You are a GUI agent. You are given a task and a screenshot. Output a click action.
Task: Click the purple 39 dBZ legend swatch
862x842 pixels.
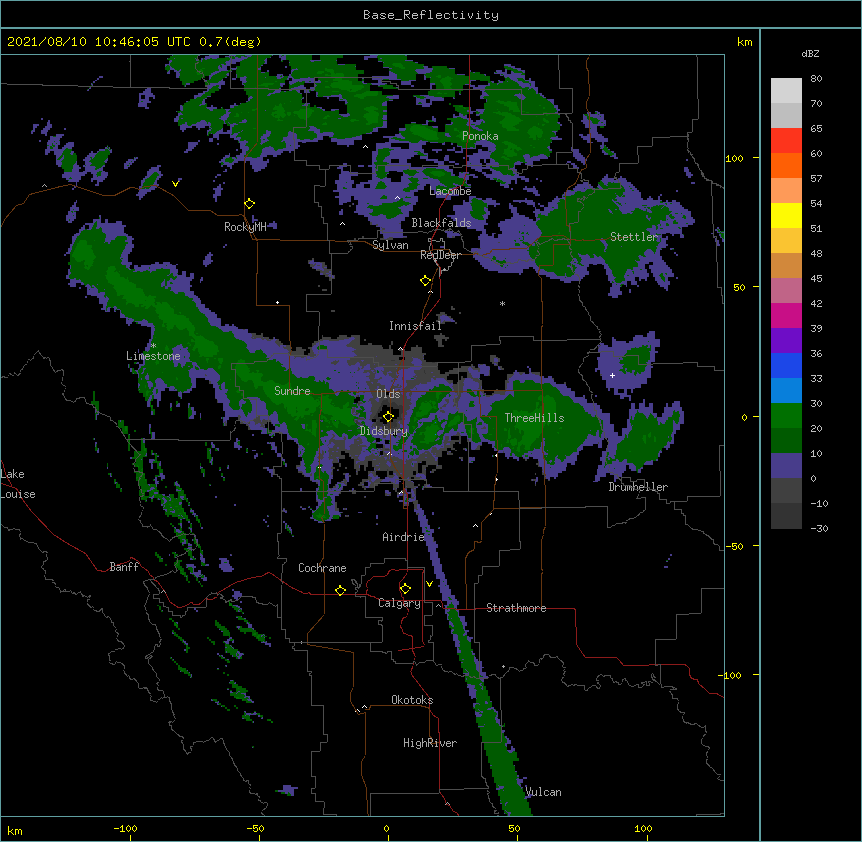[786, 340]
